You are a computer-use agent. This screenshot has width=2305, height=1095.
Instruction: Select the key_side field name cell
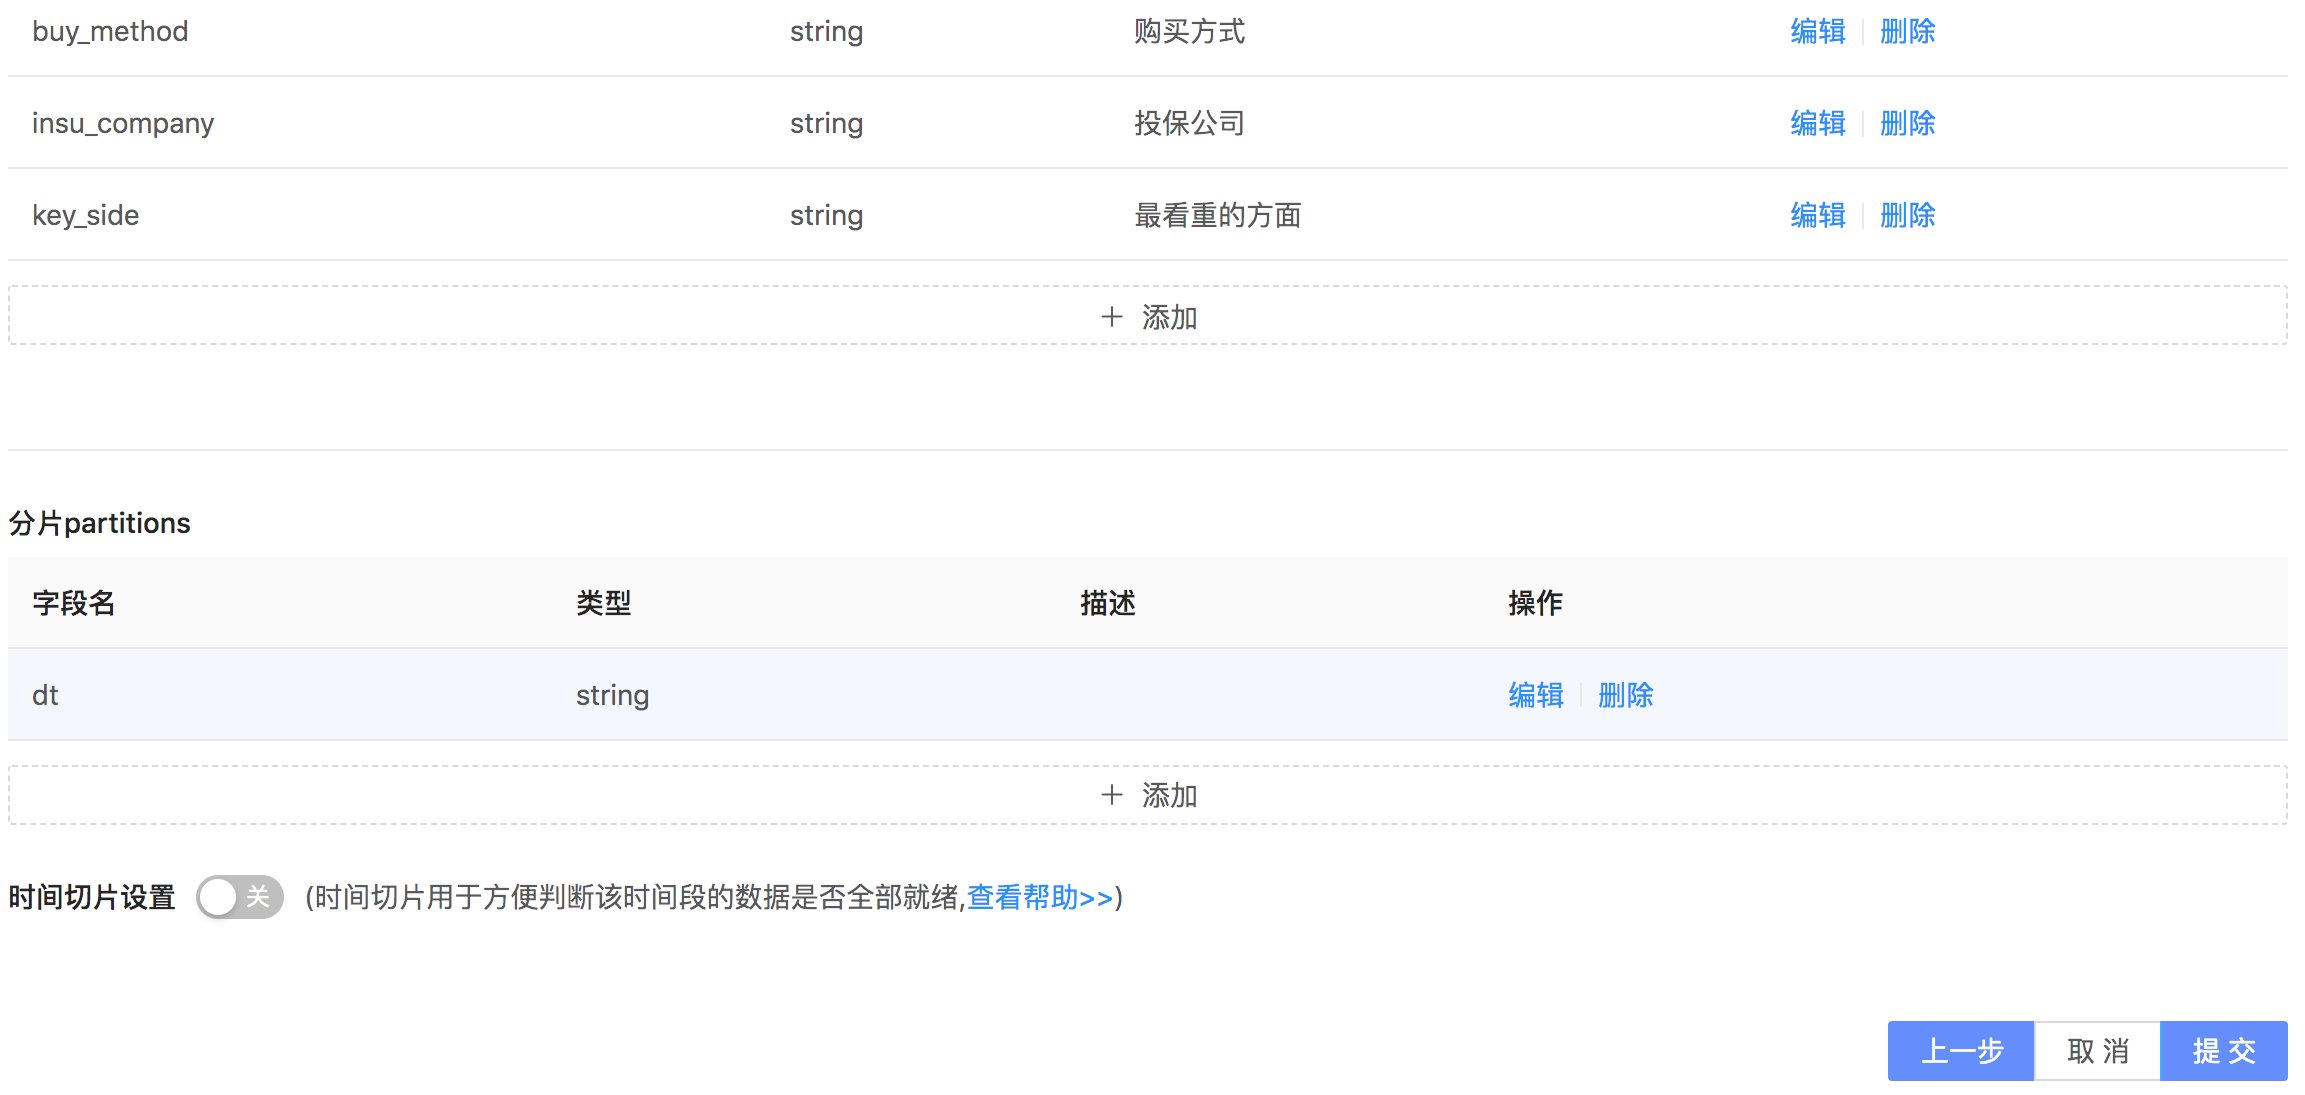(x=85, y=215)
